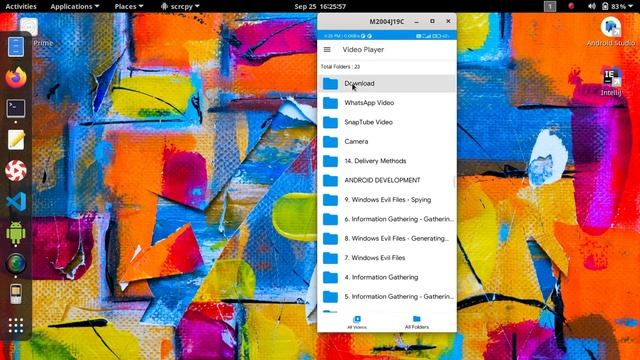Click folder icon beside 6. Information Gathering
The height and width of the screenshot is (360, 640).
[330, 219]
